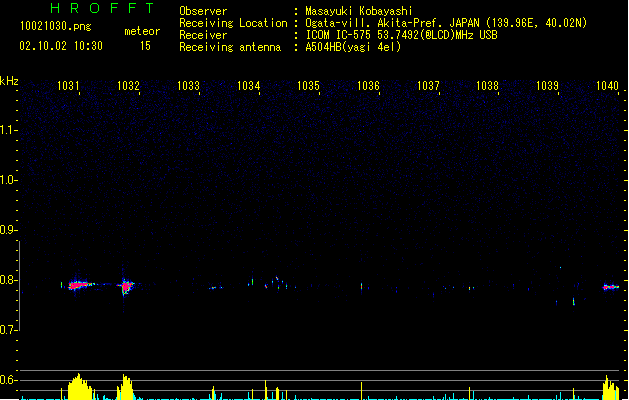
Task: Click the yellow amplitude peak below 1032
Action: pyautogui.click(x=125, y=387)
